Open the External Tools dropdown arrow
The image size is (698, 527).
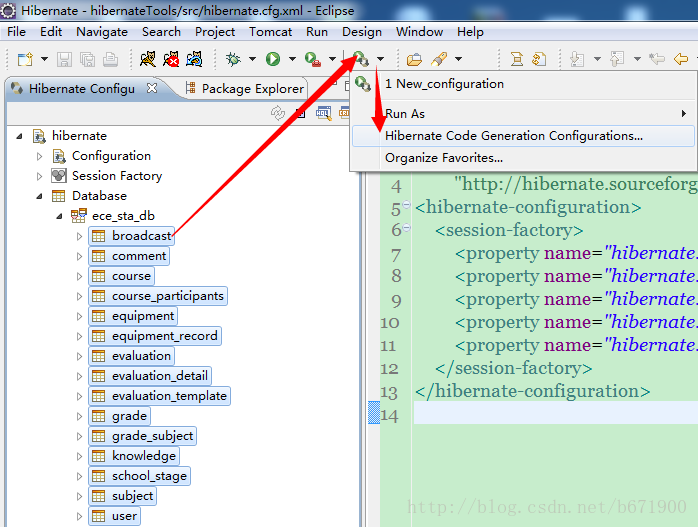coord(333,59)
